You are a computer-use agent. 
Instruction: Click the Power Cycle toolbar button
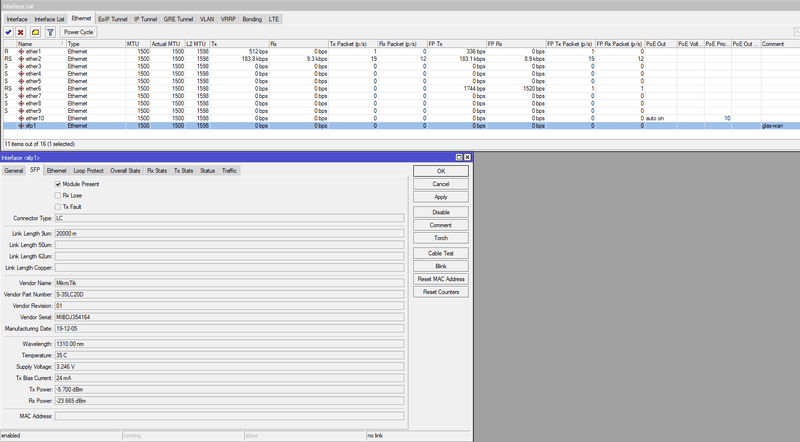tap(79, 32)
